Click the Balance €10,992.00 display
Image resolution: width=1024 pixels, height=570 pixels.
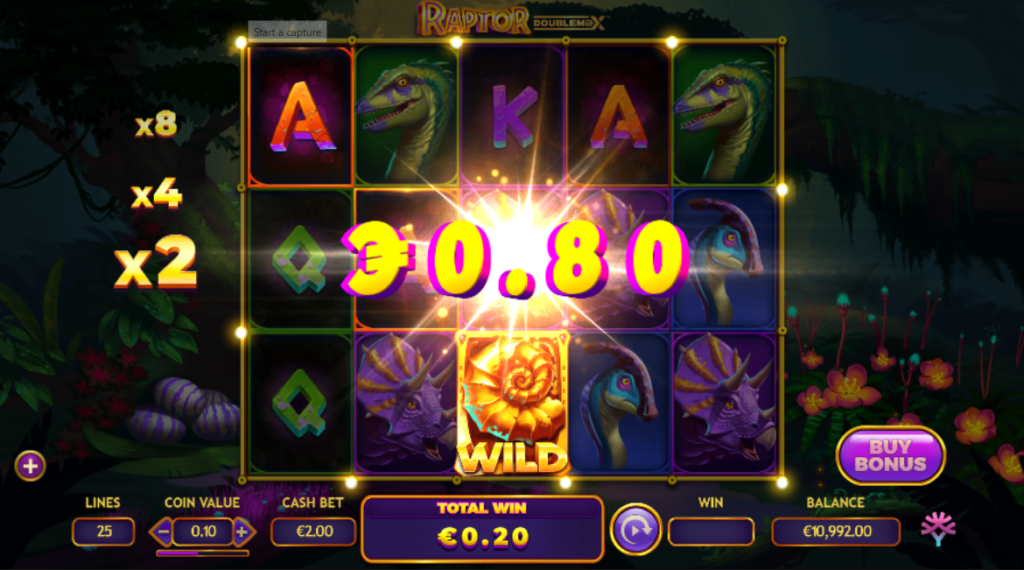click(837, 531)
